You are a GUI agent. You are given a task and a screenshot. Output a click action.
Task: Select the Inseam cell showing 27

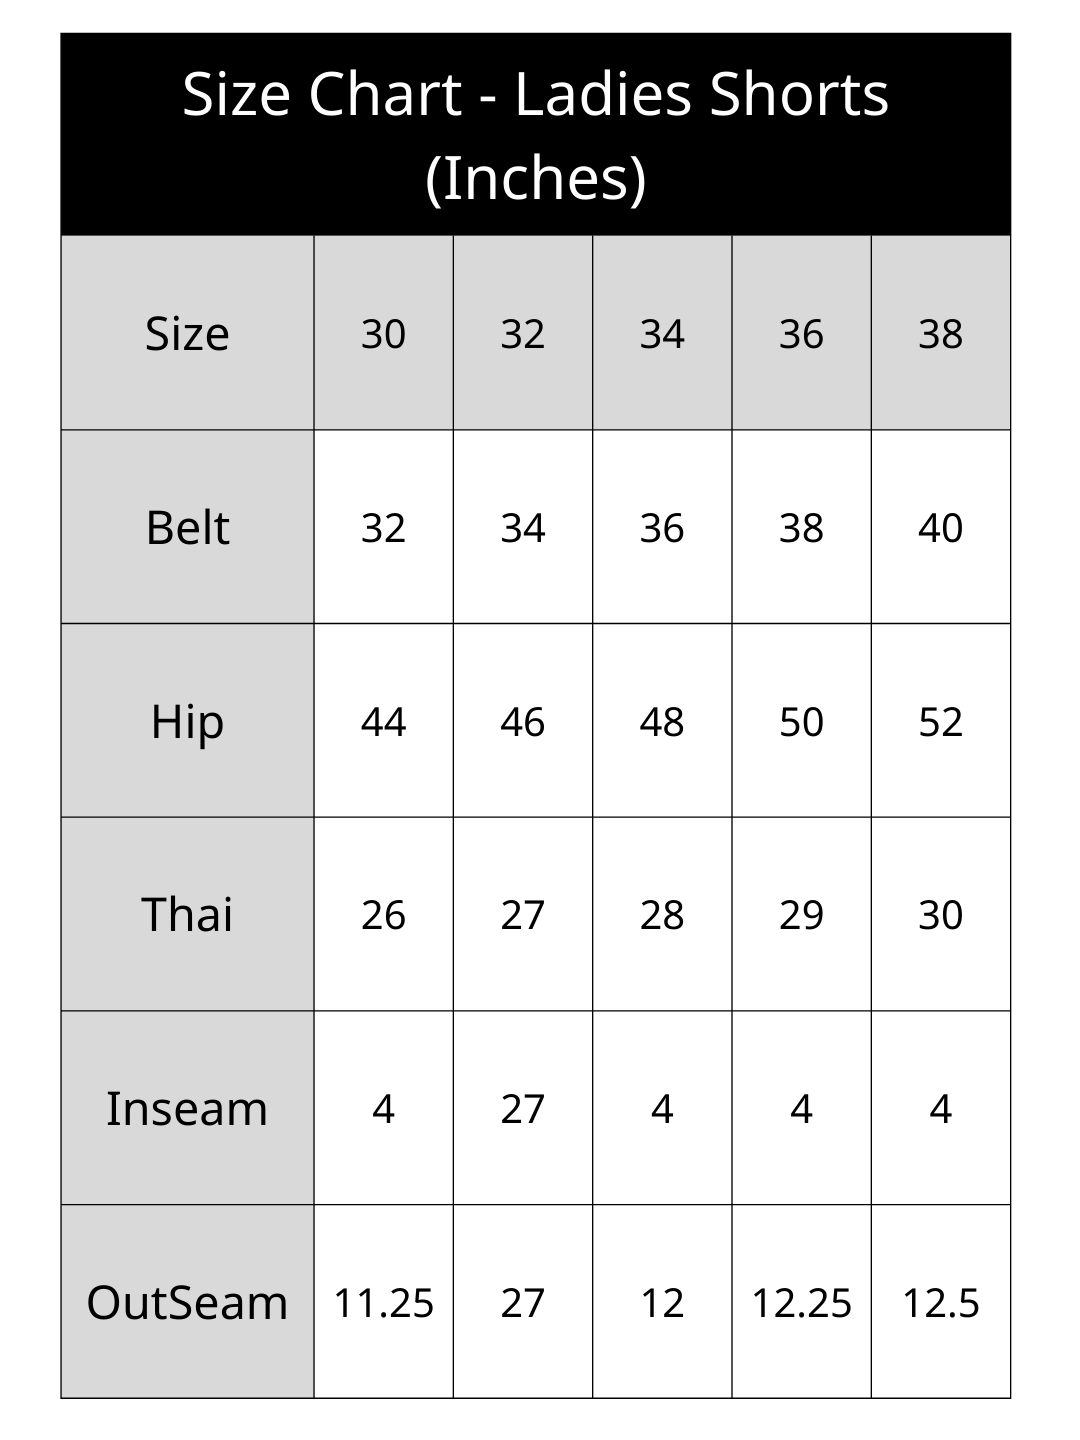[x=523, y=1108]
